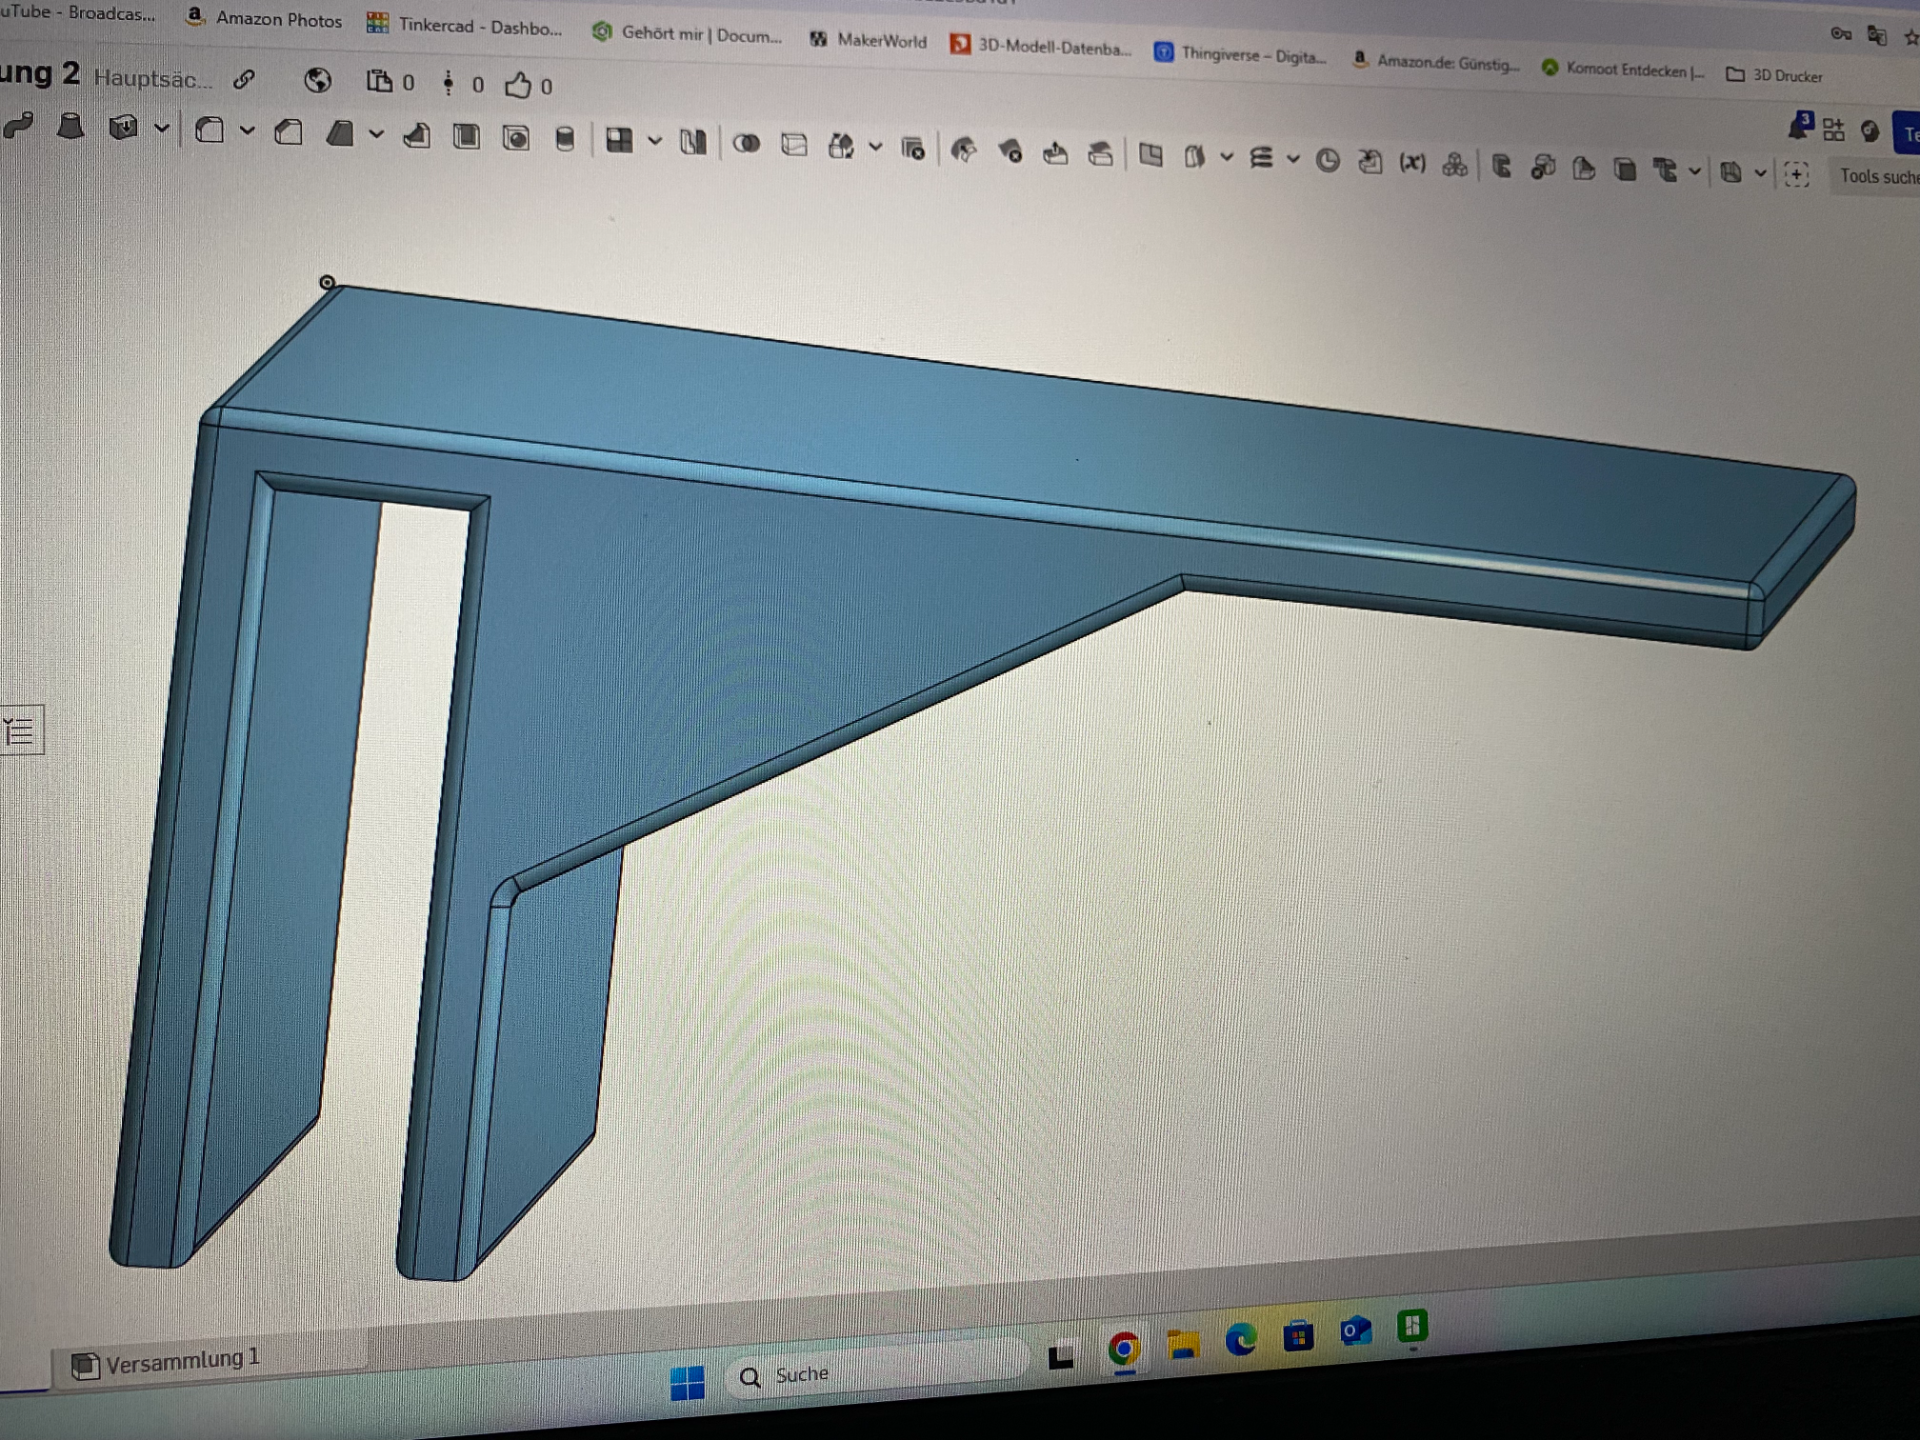Open the Tinkercad - Dashbo... bookmark
The height and width of the screenshot is (1440, 1920).
click(x=465, y=26)
